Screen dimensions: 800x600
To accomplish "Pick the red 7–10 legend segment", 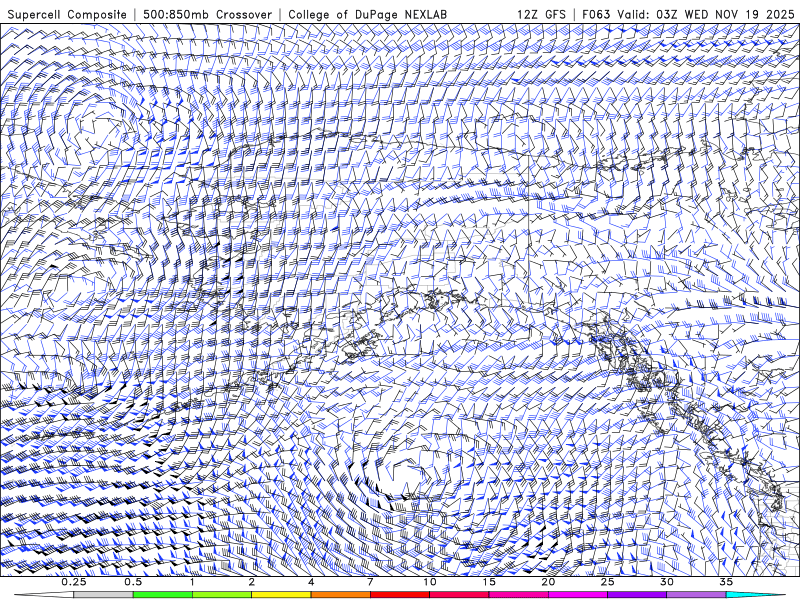I will pyautogui.click(x=400, y=595).
